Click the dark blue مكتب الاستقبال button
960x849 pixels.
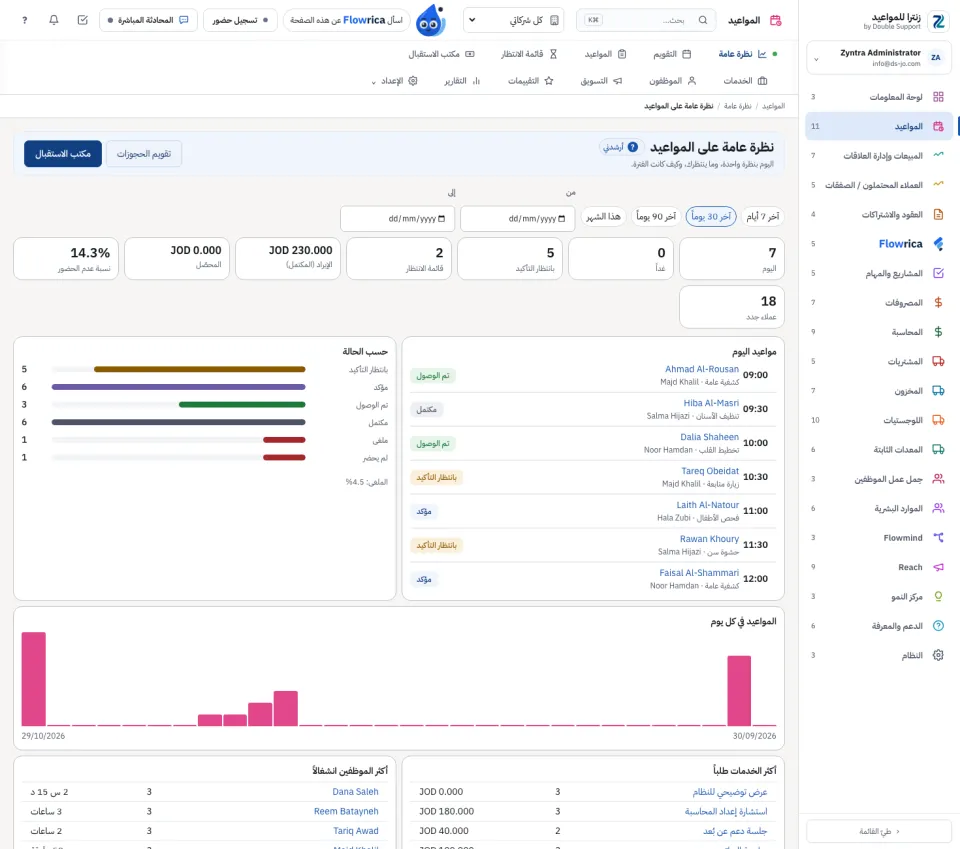click(x=63, y=154)
